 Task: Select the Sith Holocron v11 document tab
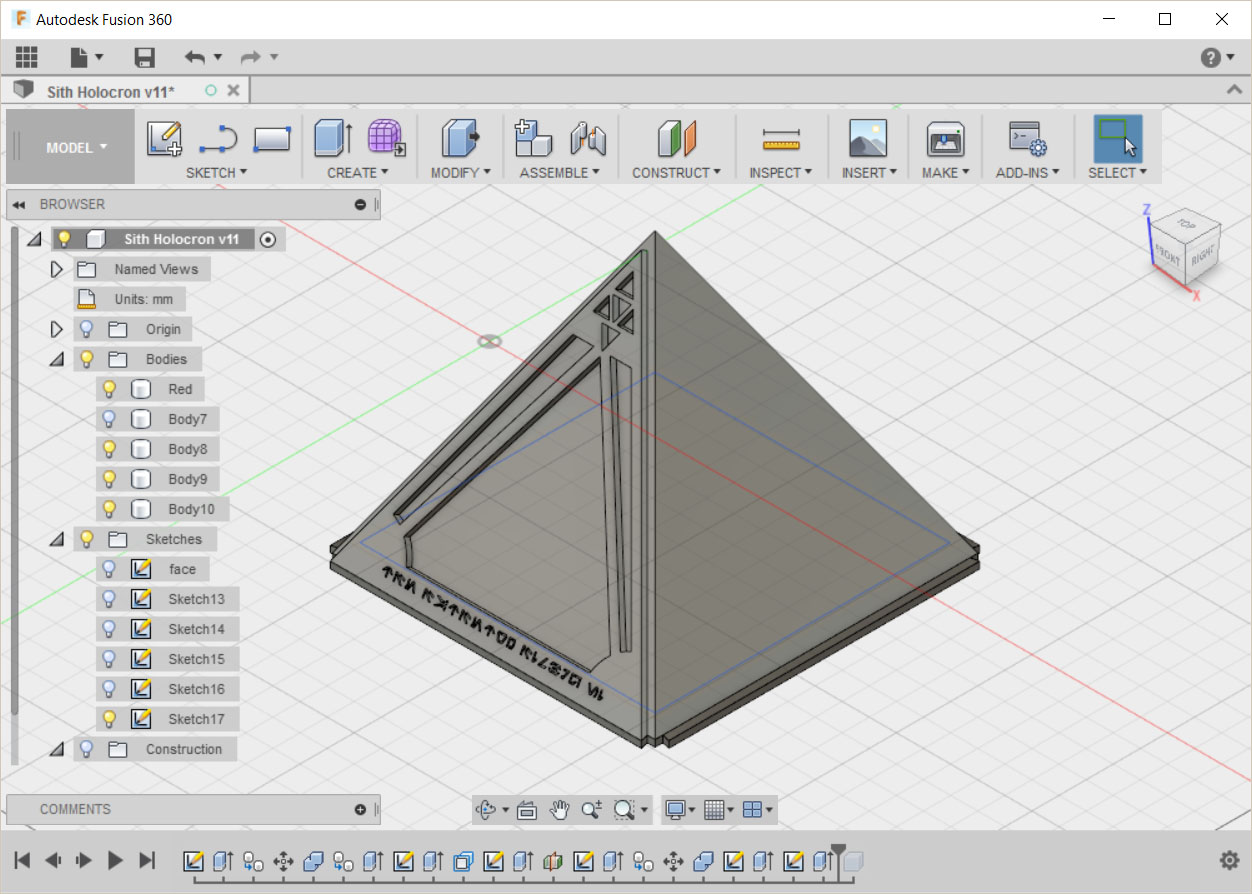tap(110, 91)
